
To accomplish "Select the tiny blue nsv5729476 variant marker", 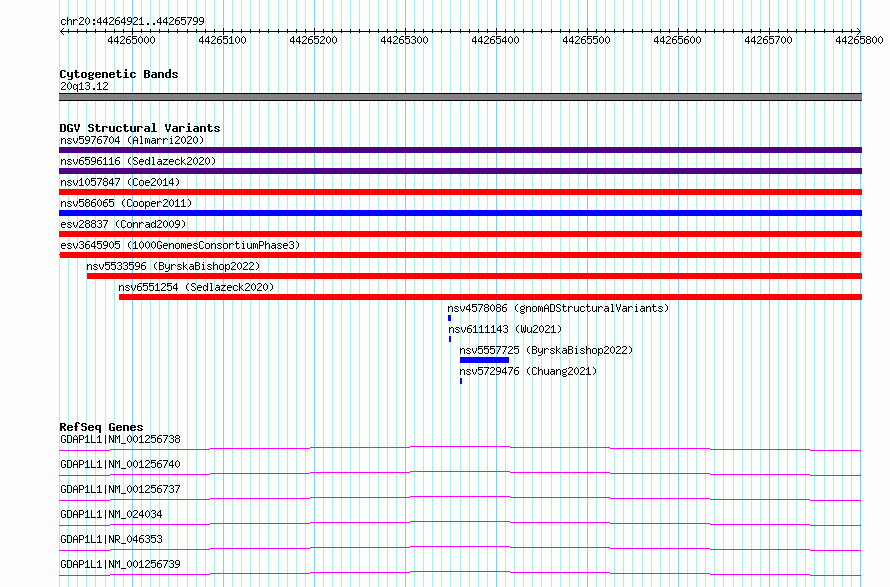I will point(461,381).
